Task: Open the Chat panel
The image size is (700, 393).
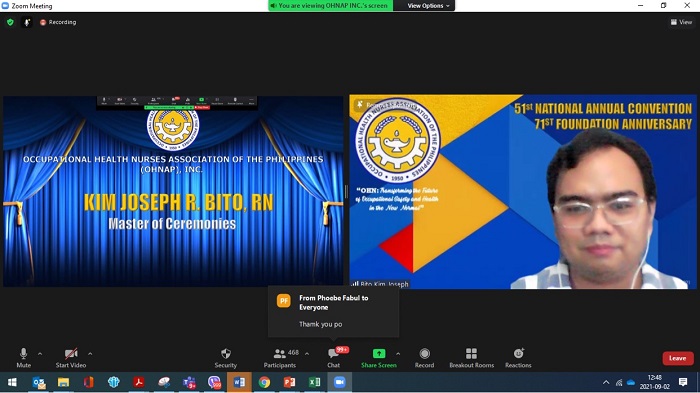Action: click(x=333, y=358)
